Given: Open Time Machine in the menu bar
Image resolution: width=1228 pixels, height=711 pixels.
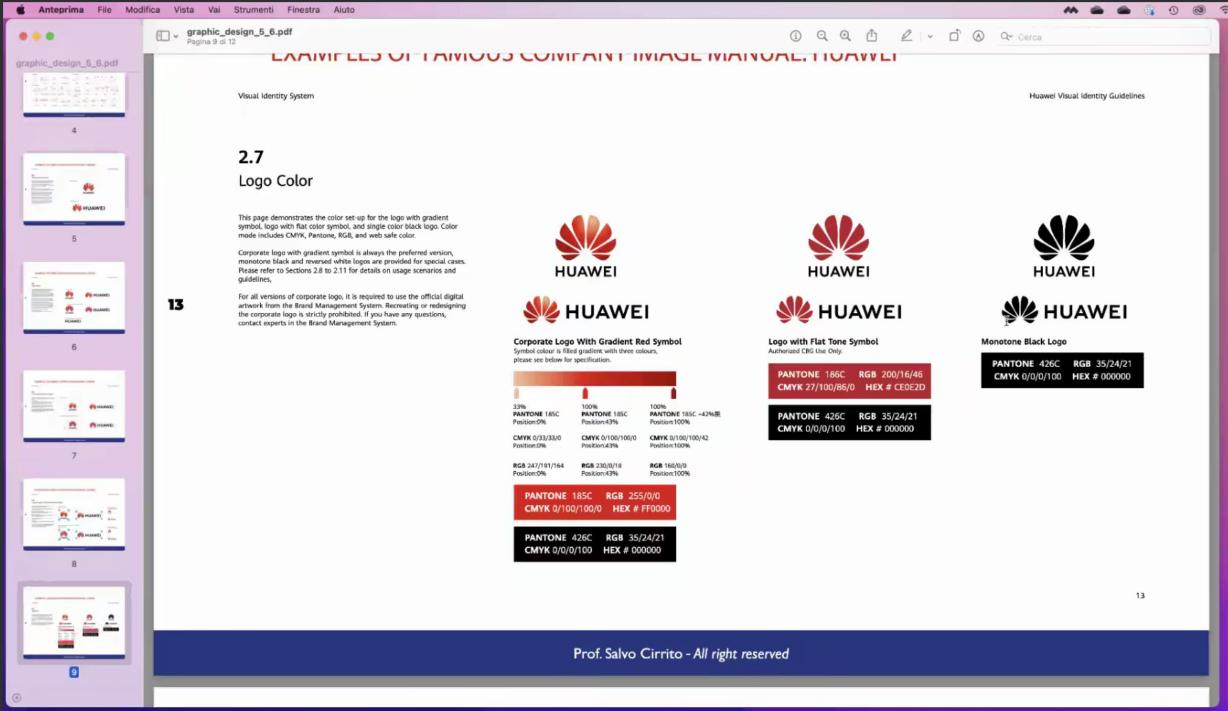Looking at the screenshot, I should tap(1174, 10).
